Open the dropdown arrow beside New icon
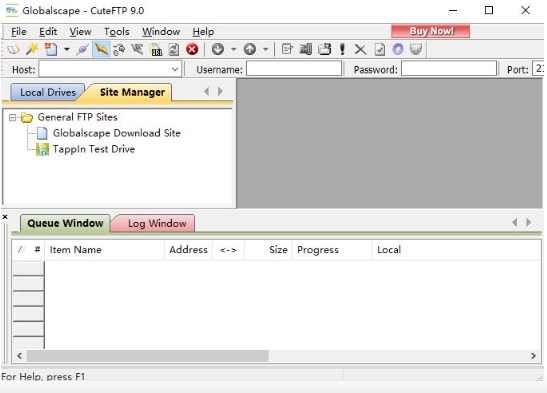 click(x=66, y=50)
